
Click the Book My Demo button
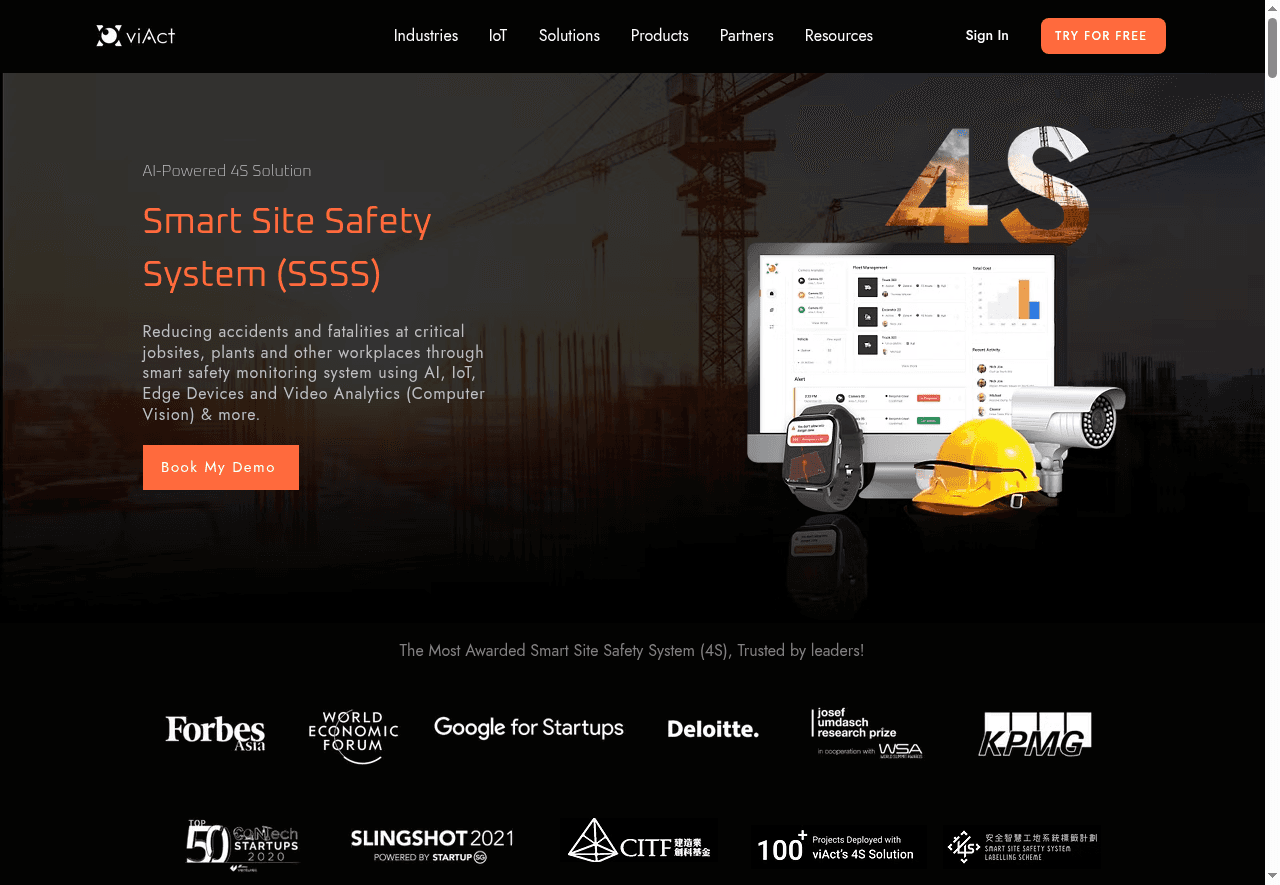click(220, 467)
